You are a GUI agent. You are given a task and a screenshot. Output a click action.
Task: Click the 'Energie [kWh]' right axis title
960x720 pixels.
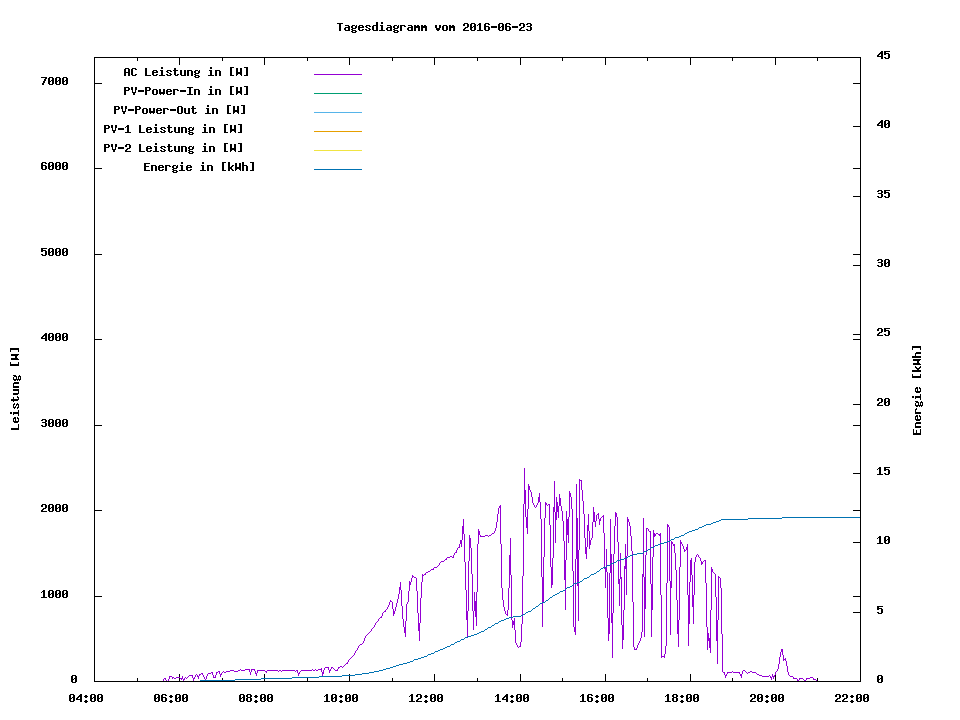917,390
